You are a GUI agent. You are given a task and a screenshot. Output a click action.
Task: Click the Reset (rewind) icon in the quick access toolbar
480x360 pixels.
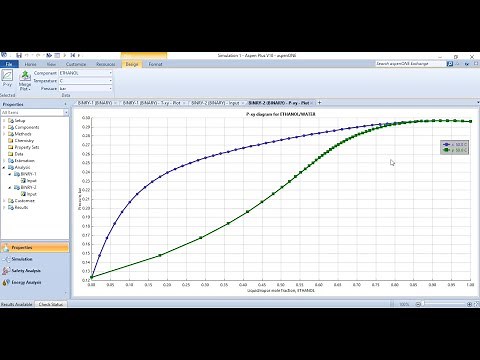[x=73, y=55]
